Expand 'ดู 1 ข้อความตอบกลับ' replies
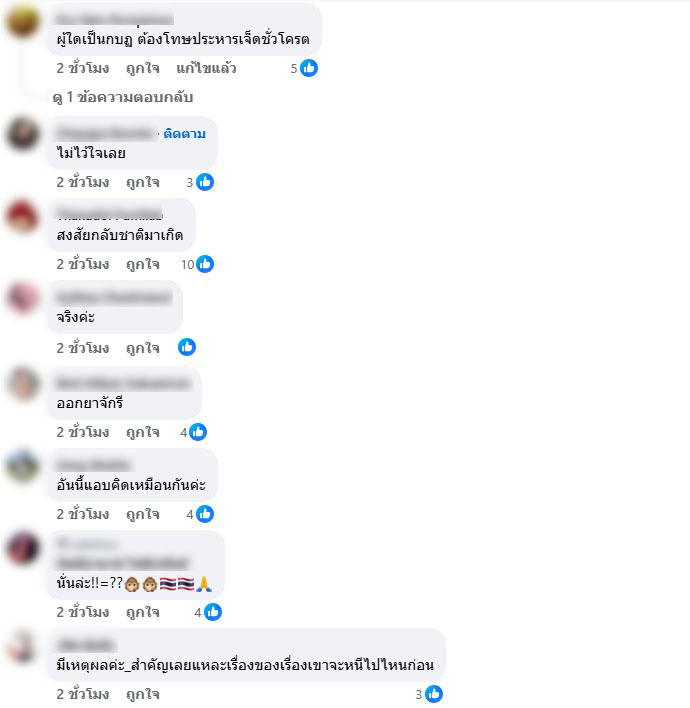690x708 pixels. 123,97
